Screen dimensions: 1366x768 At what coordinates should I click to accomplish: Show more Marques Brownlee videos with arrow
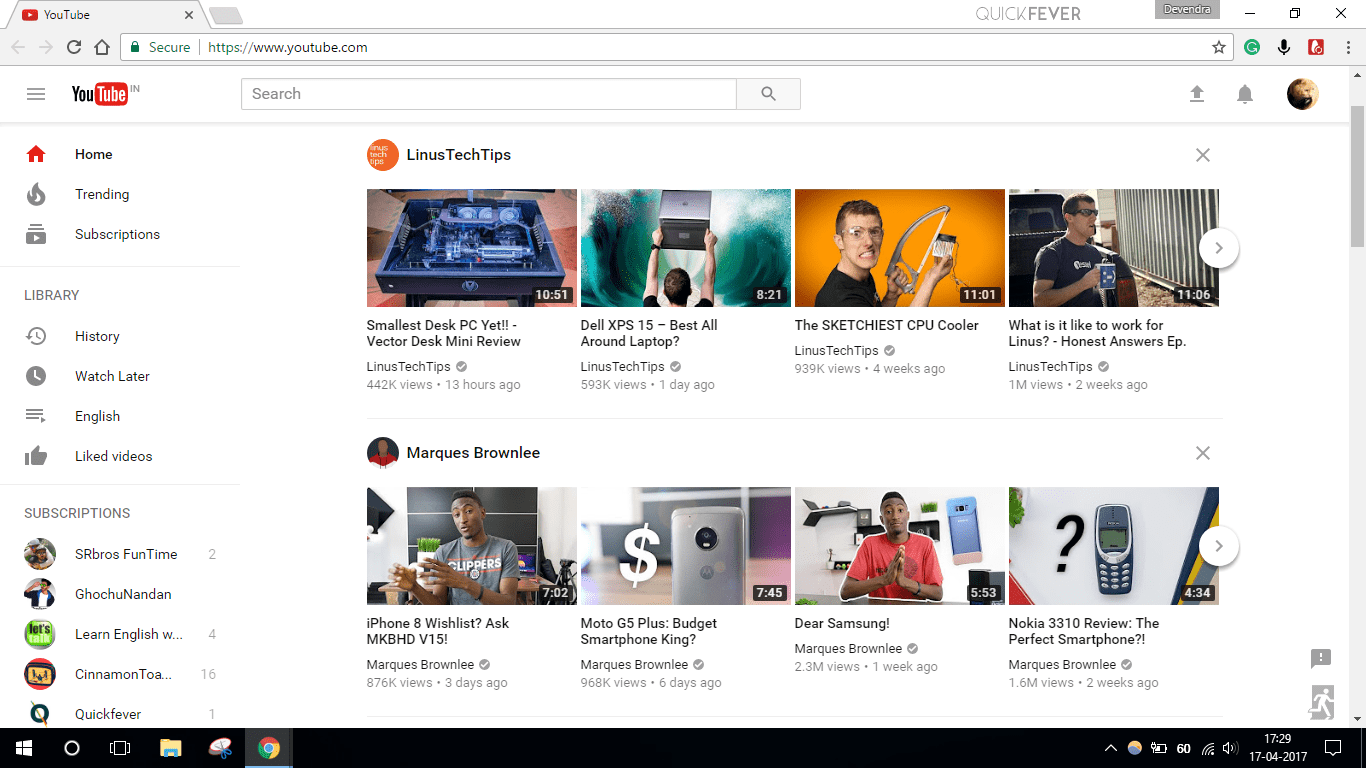click(1219, 546)
